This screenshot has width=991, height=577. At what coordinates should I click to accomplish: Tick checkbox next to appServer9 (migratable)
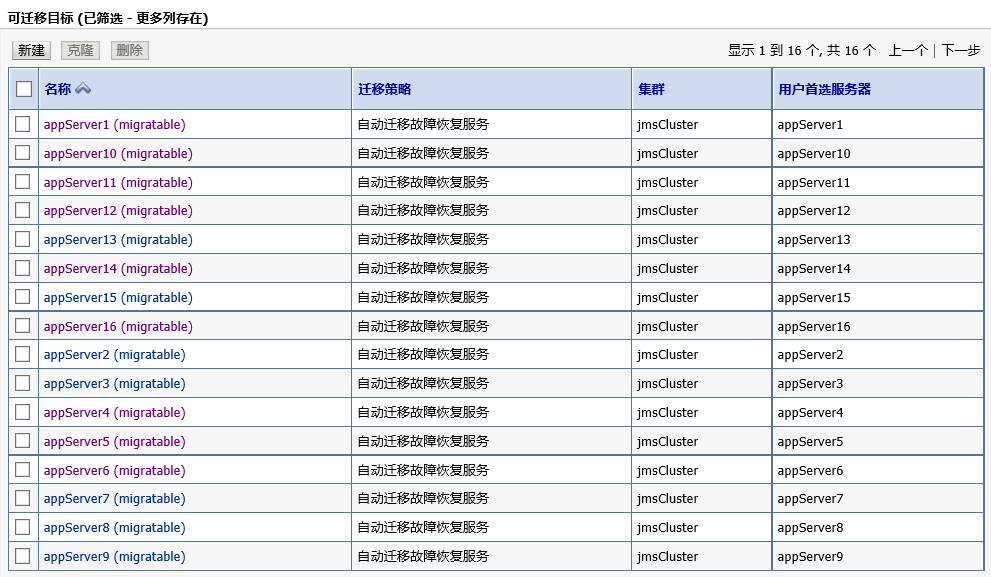point(23,556)
